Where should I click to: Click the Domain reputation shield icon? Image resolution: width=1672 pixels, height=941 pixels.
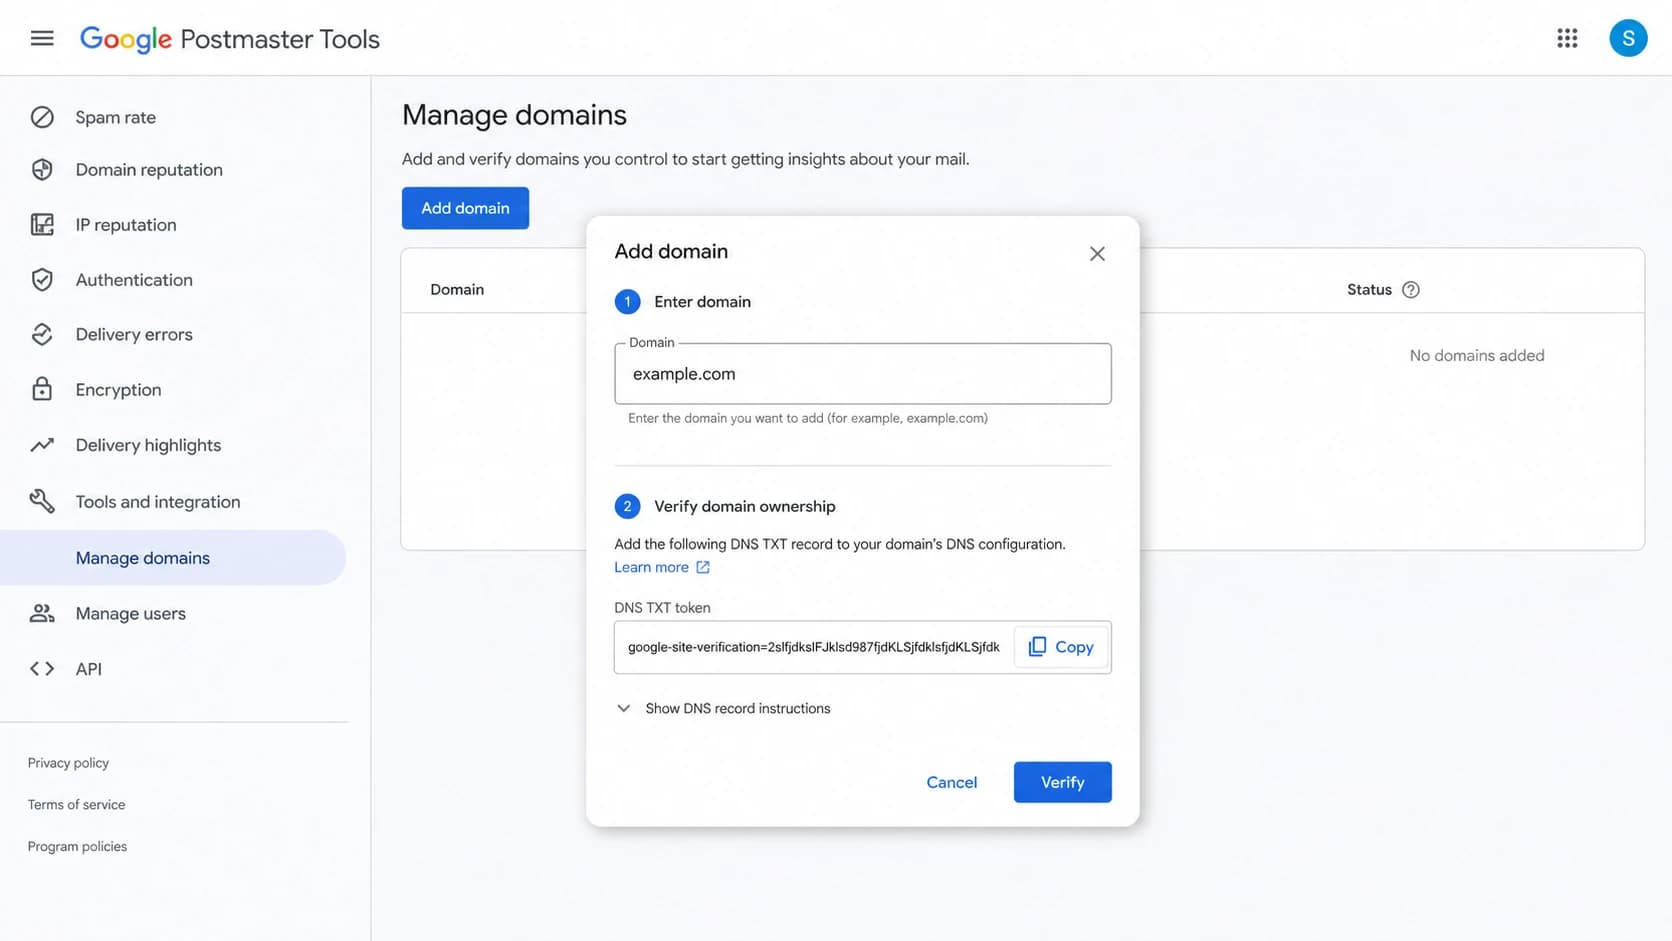pos(42,170)
